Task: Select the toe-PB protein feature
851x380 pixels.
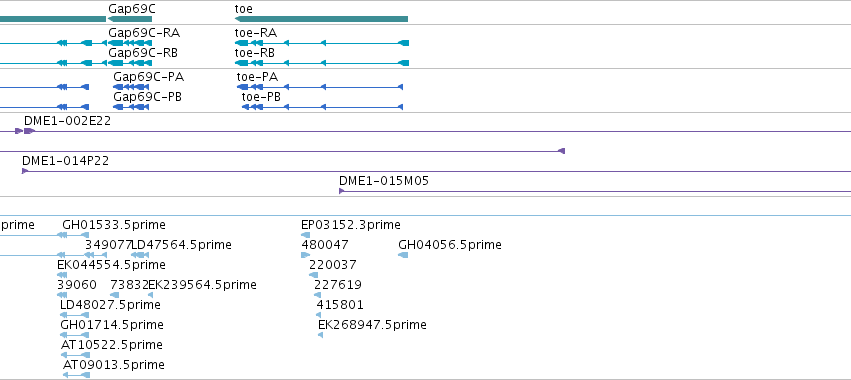Action: pyautogui.click(x=322, y=107)
